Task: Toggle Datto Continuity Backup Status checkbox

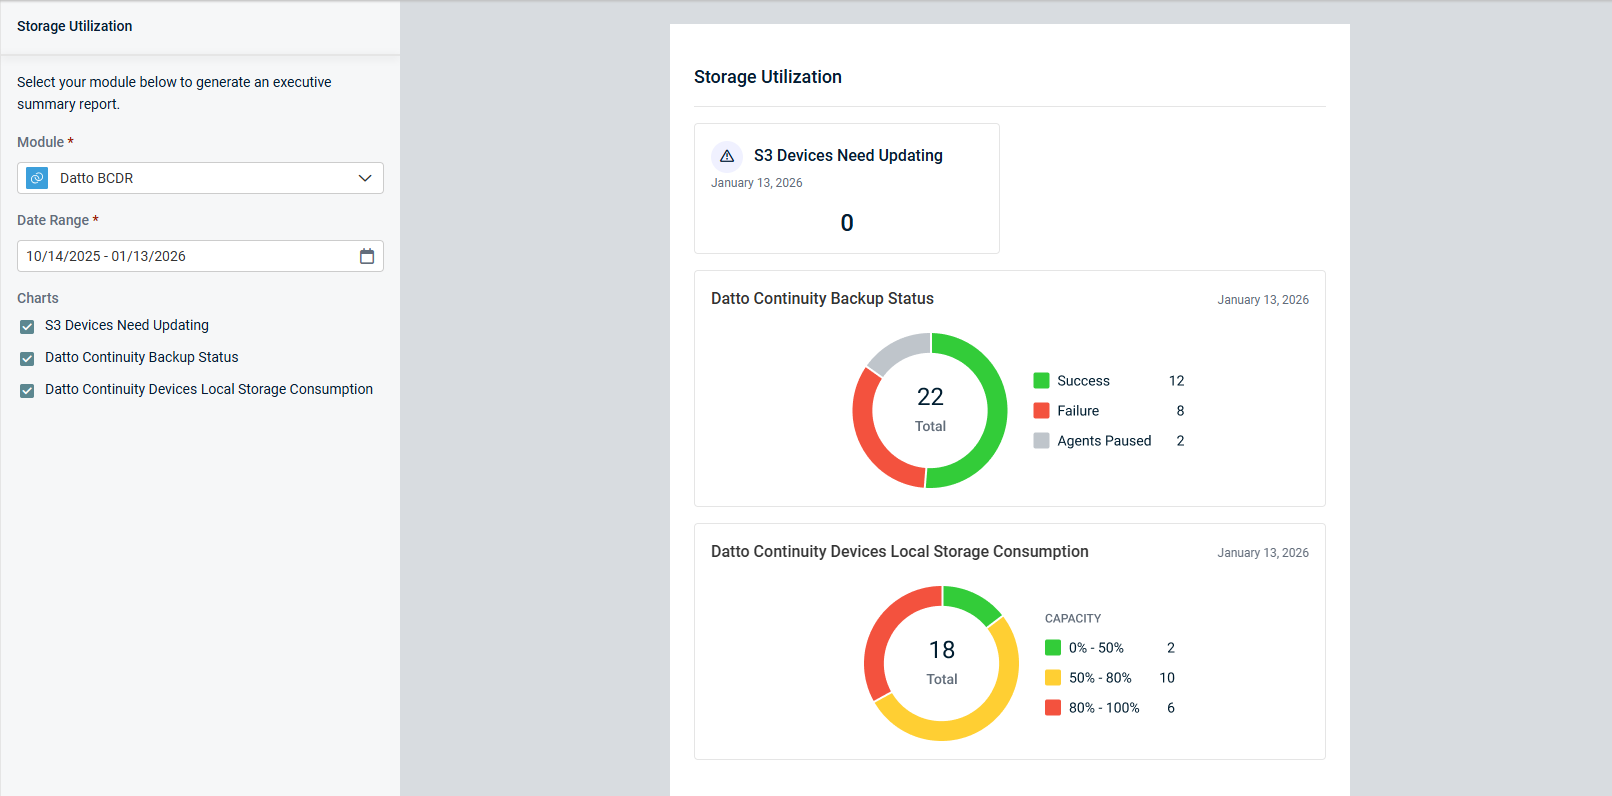Action: point(27,359)
